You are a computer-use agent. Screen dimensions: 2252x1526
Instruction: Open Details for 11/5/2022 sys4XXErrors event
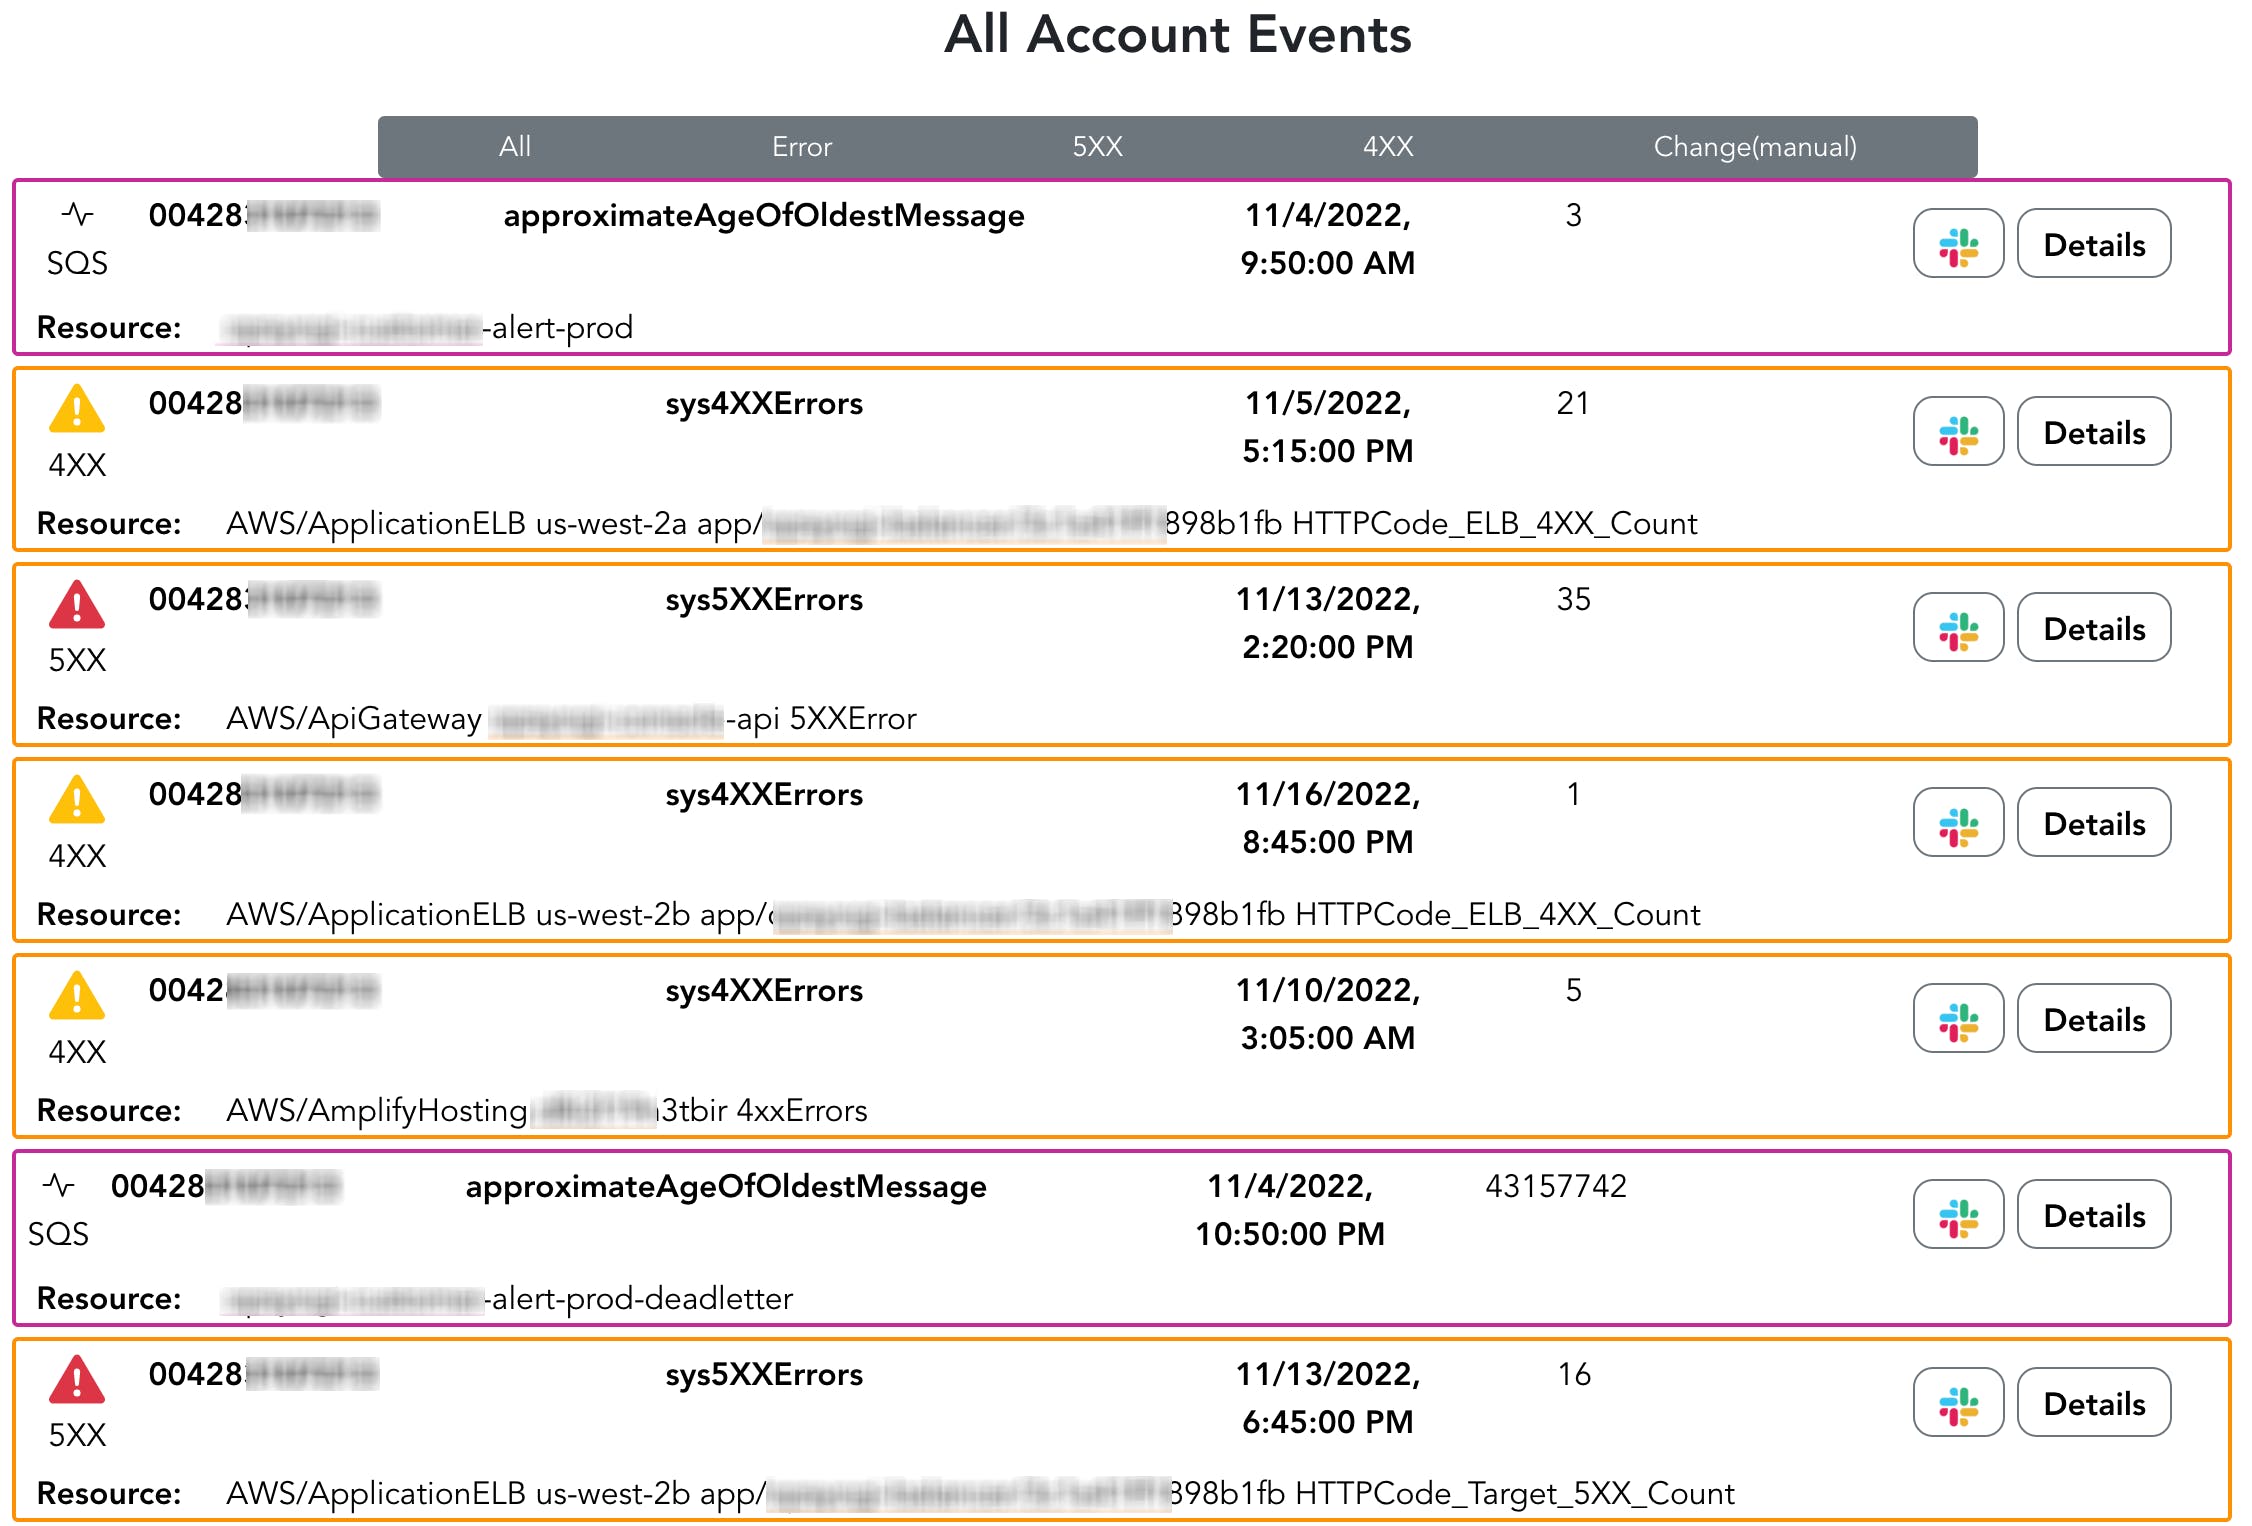tap(2093, 432)
